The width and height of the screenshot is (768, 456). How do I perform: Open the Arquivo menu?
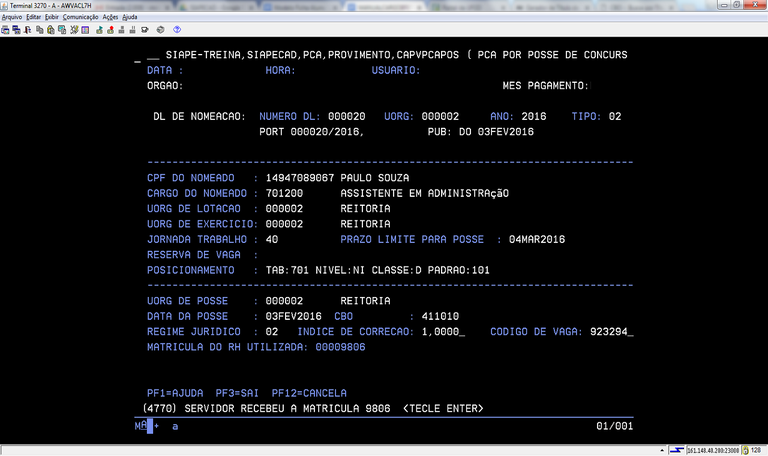(12, 17)
